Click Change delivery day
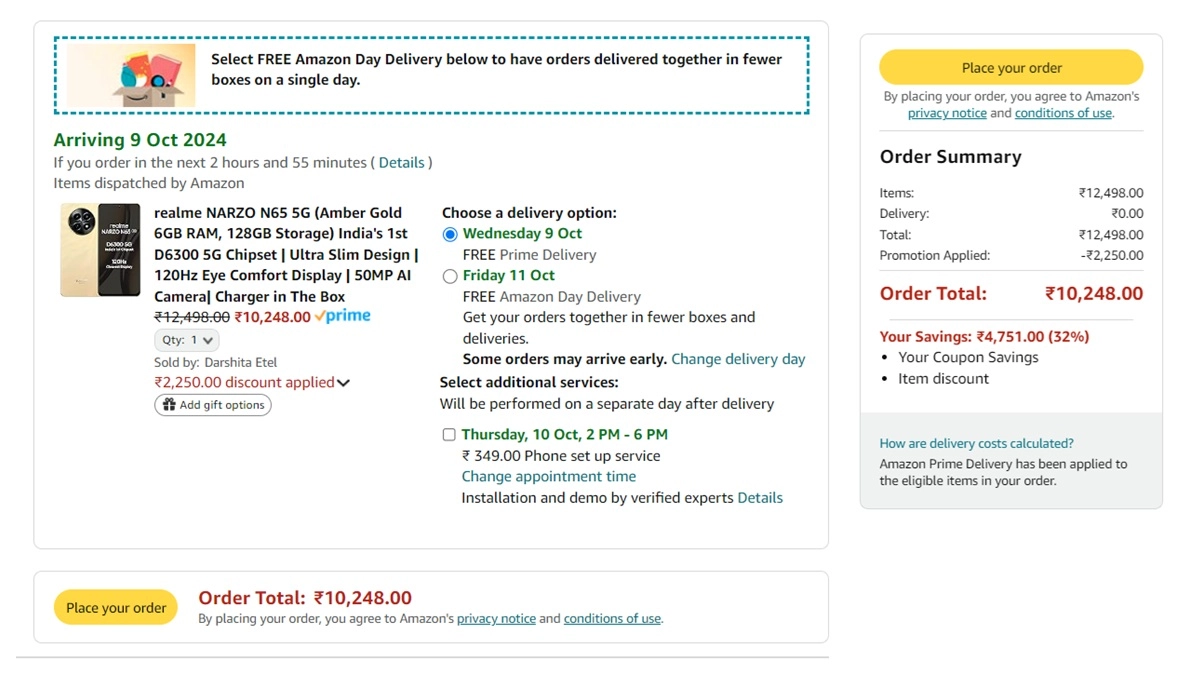Image resolution: width=1201 pixels, height=675 pixels. 738,359
